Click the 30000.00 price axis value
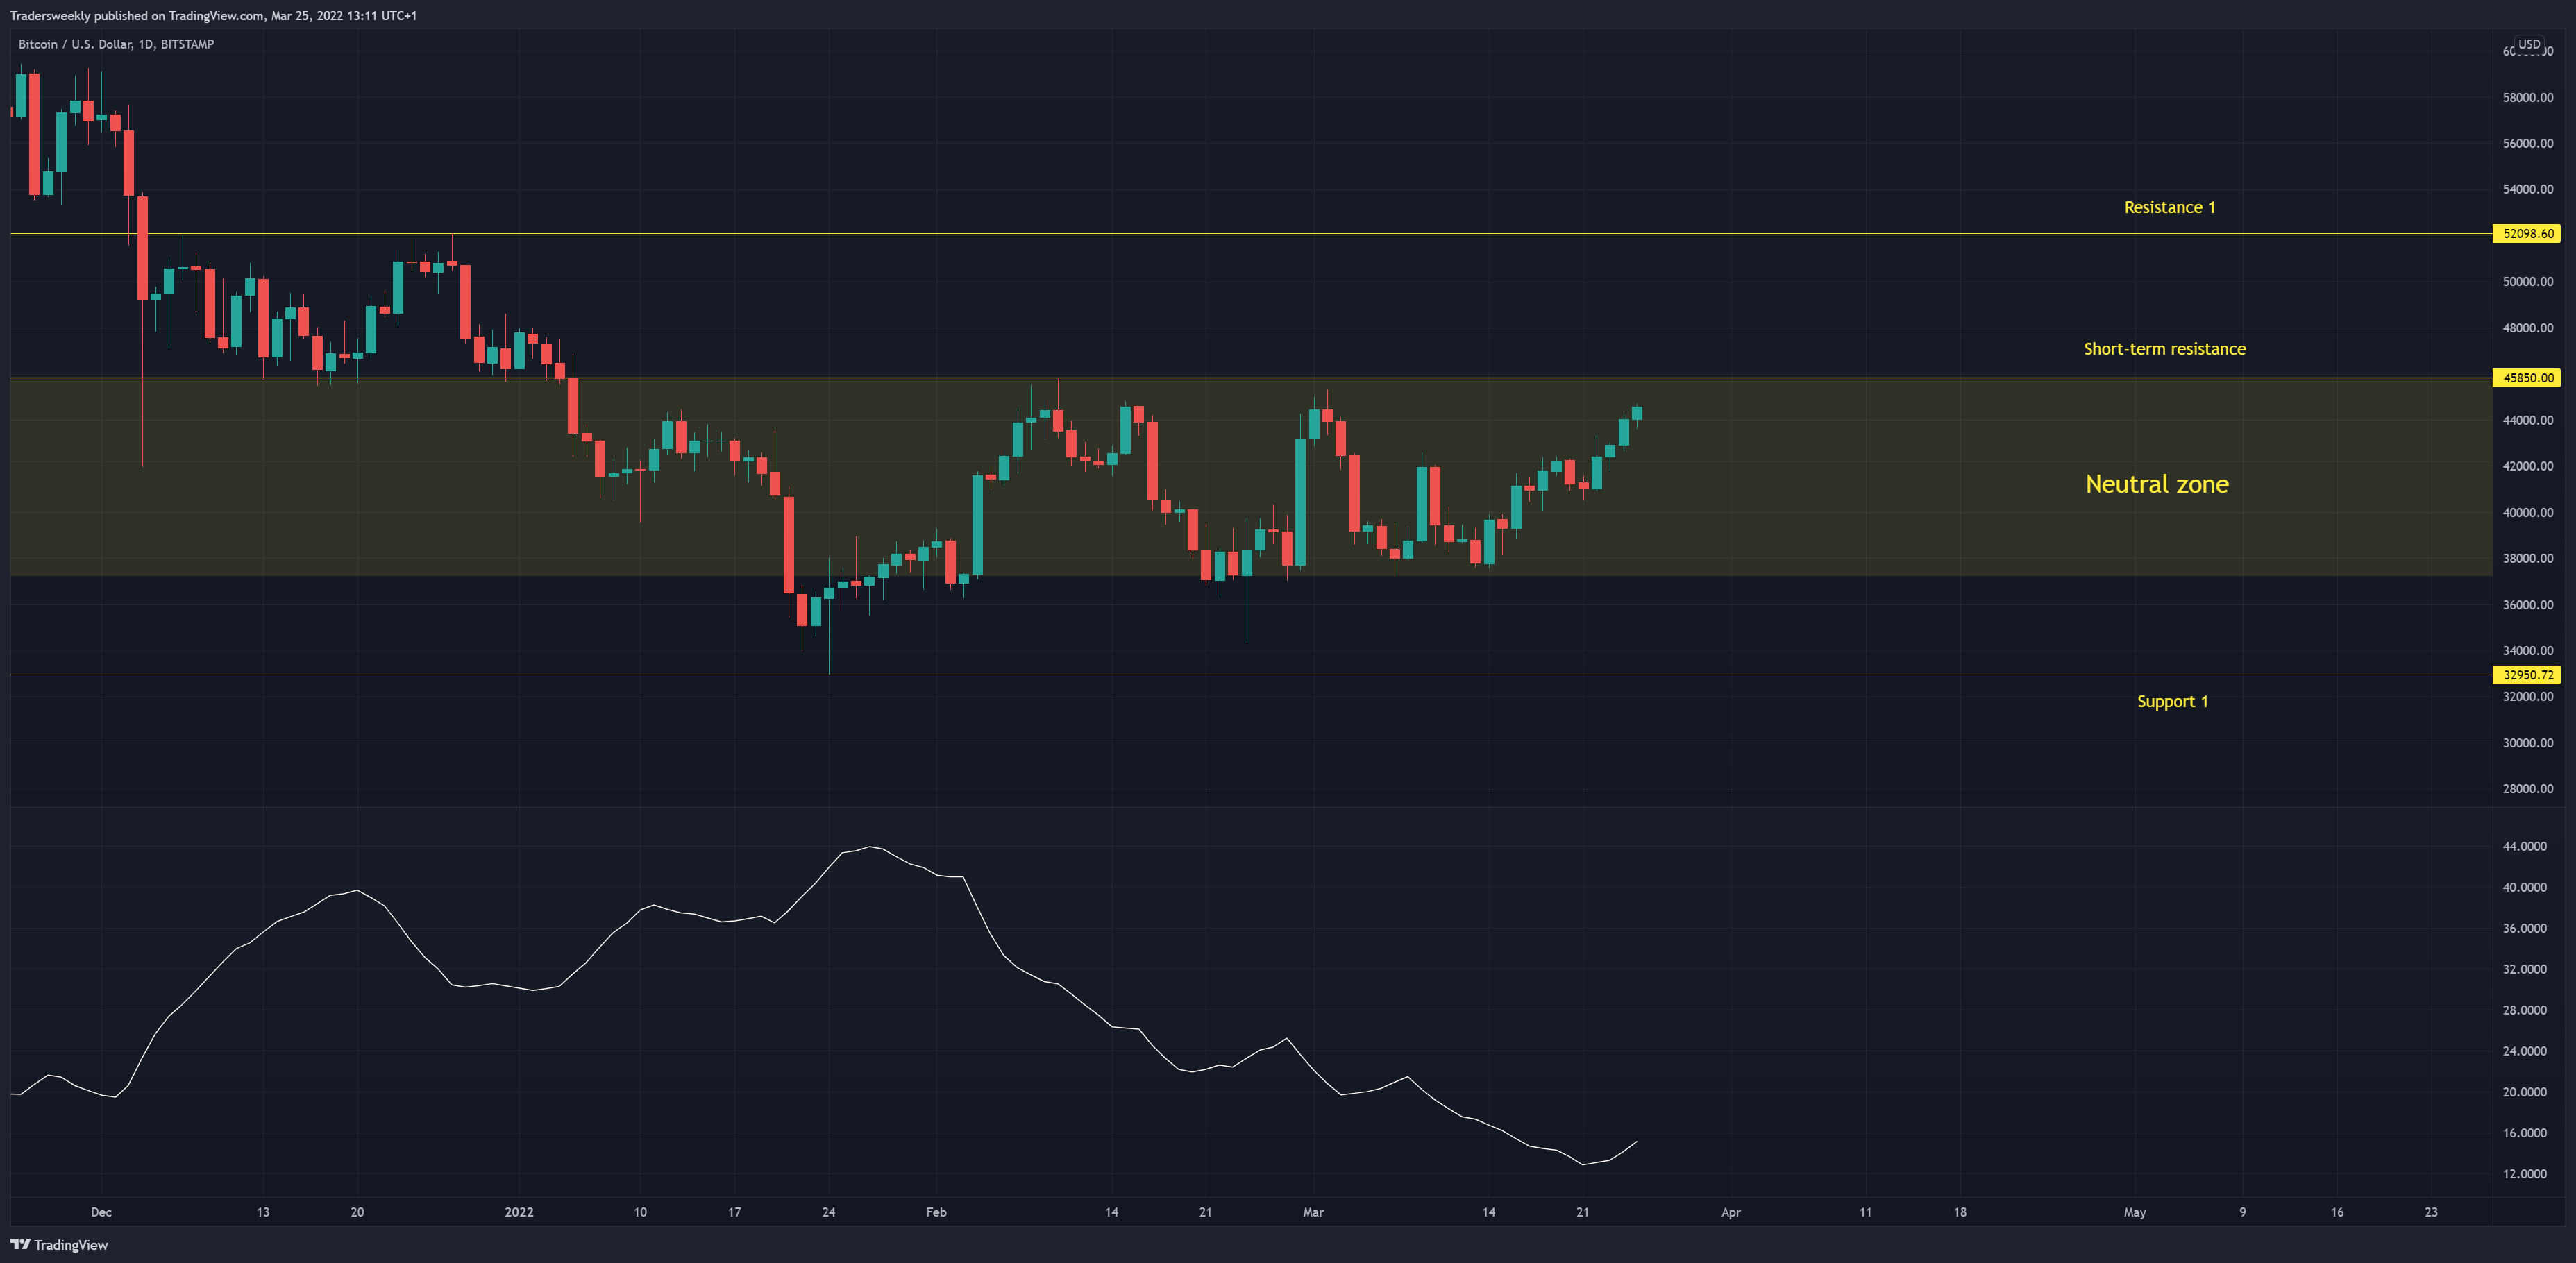The height and width of the screenshot is (1263, 2576). point(2528,743)
